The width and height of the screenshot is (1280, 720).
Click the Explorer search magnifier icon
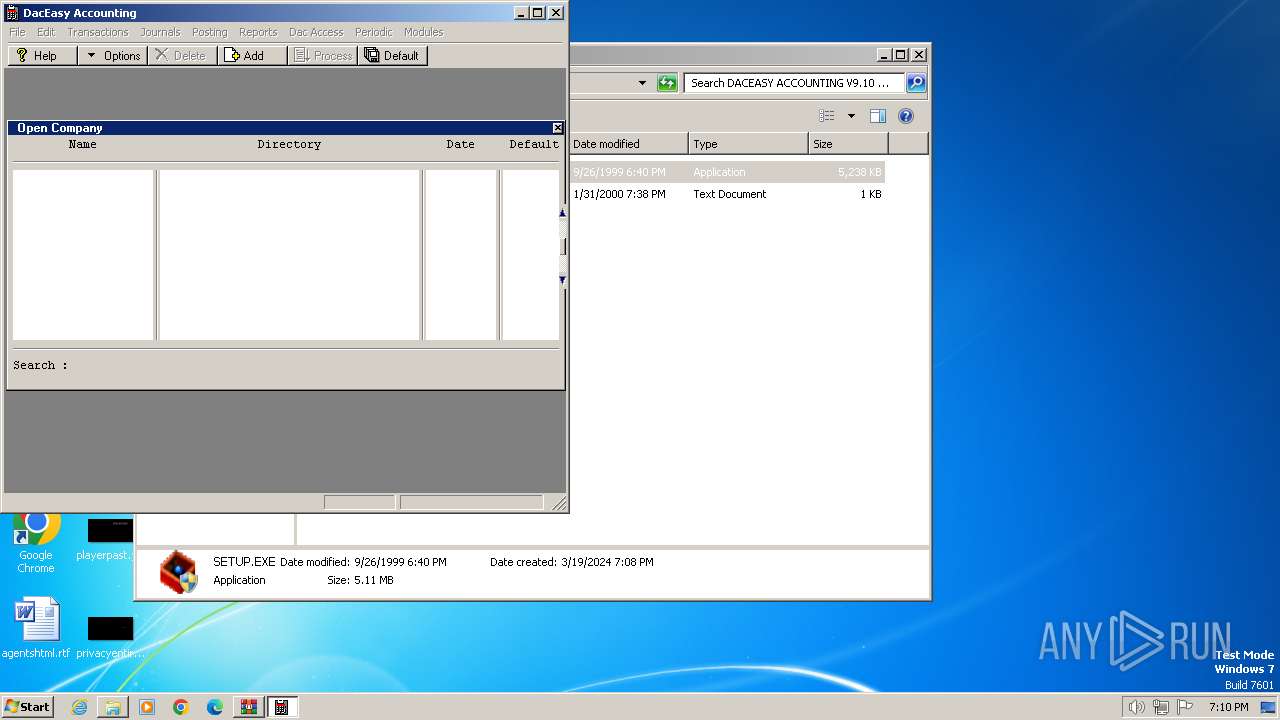916,83
